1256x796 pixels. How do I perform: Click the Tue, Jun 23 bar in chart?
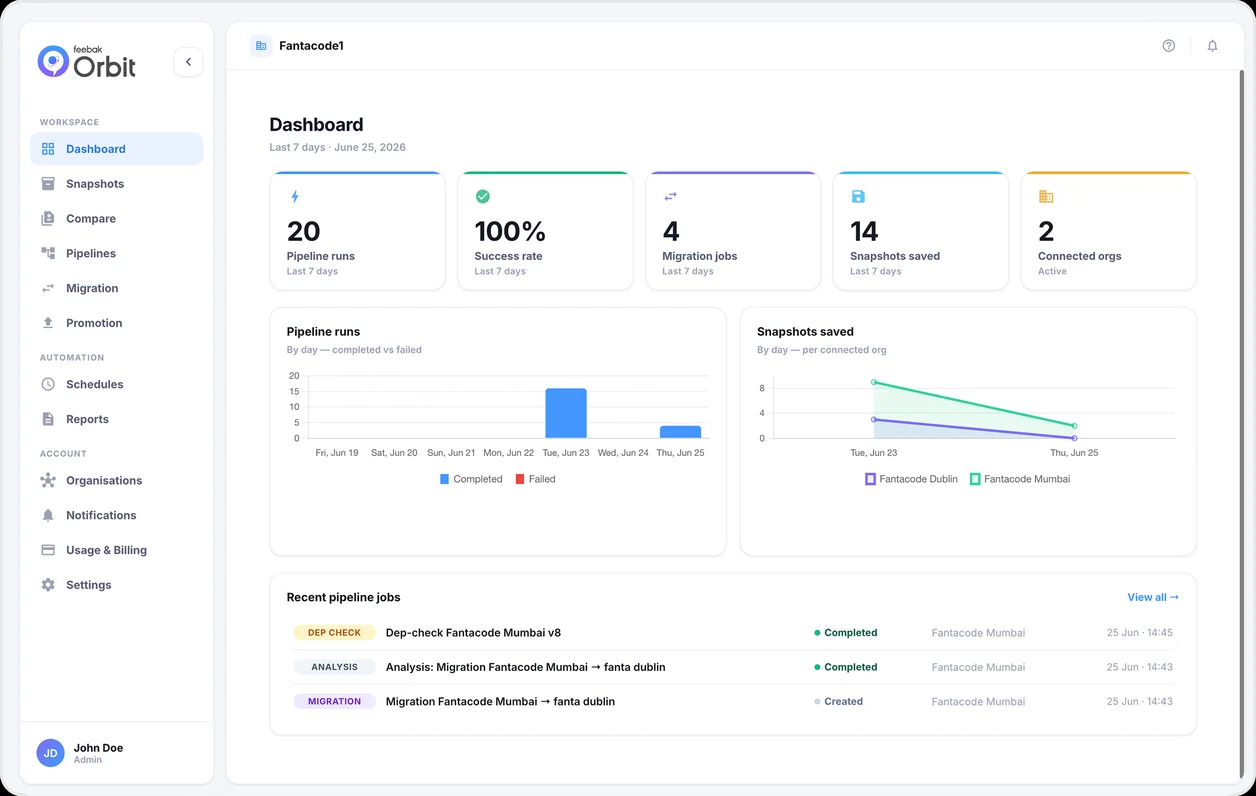coord(566,413)
